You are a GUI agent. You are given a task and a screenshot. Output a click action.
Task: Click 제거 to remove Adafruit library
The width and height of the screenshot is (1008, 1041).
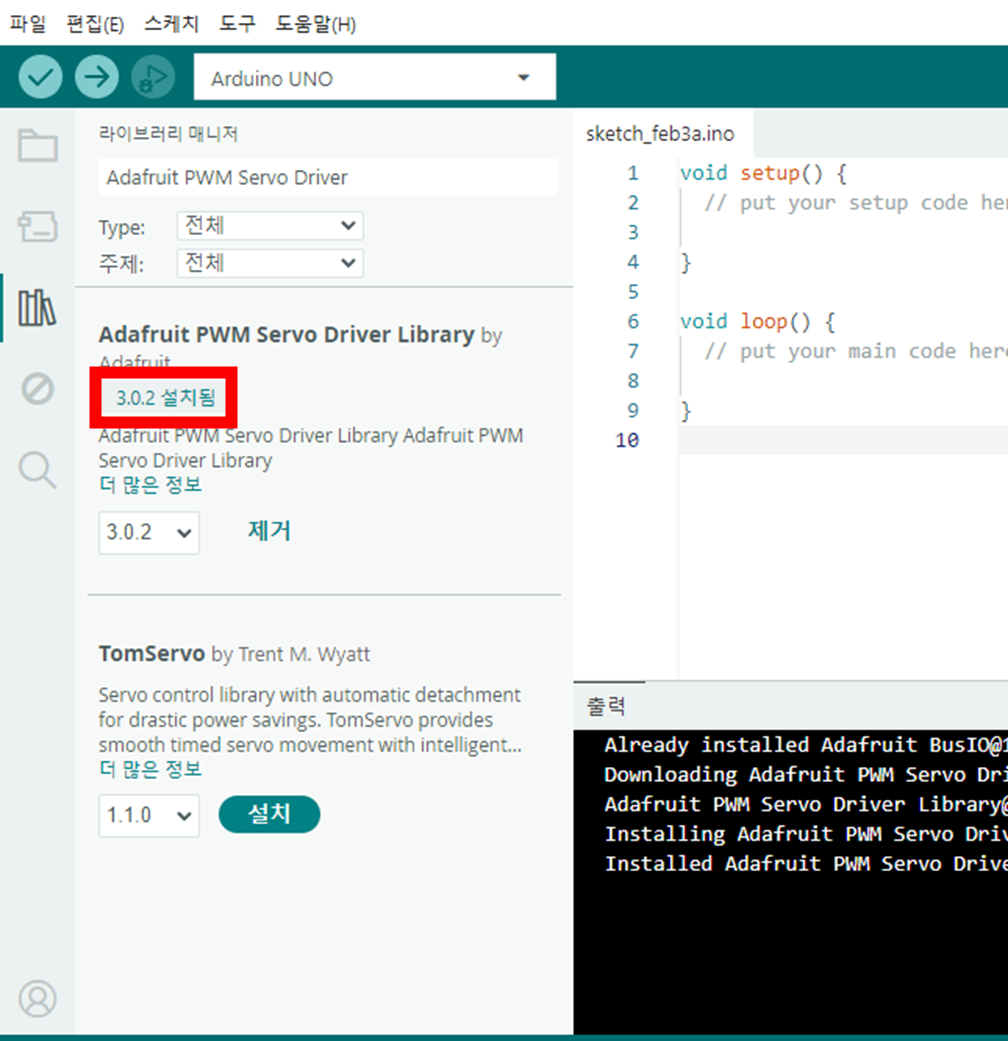269,531
